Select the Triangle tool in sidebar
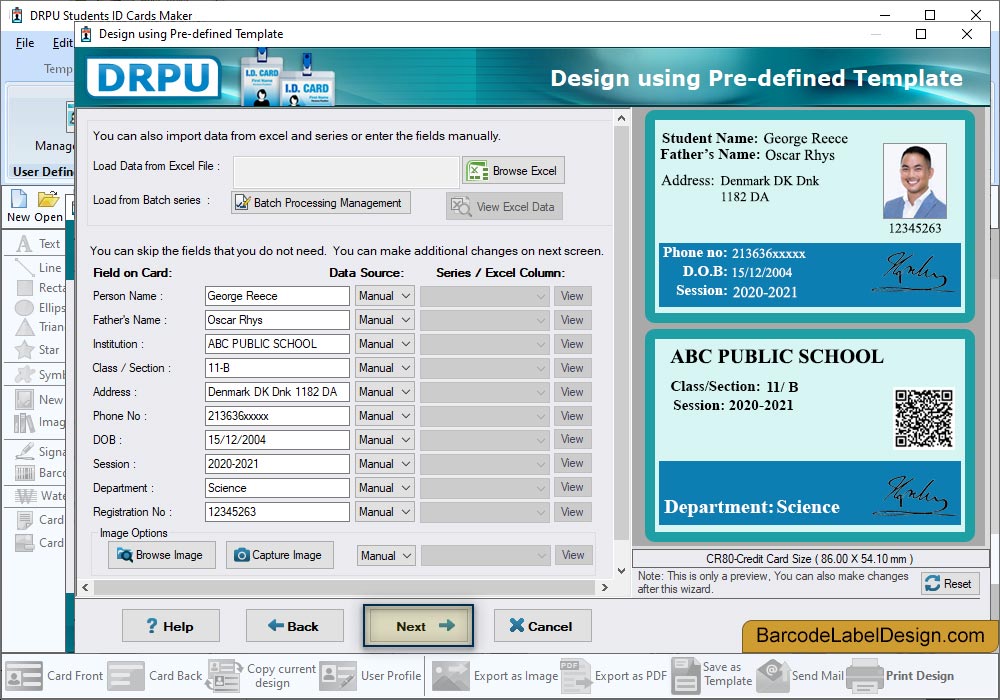Screen dimensions: 1000x700 click(40, 327)
